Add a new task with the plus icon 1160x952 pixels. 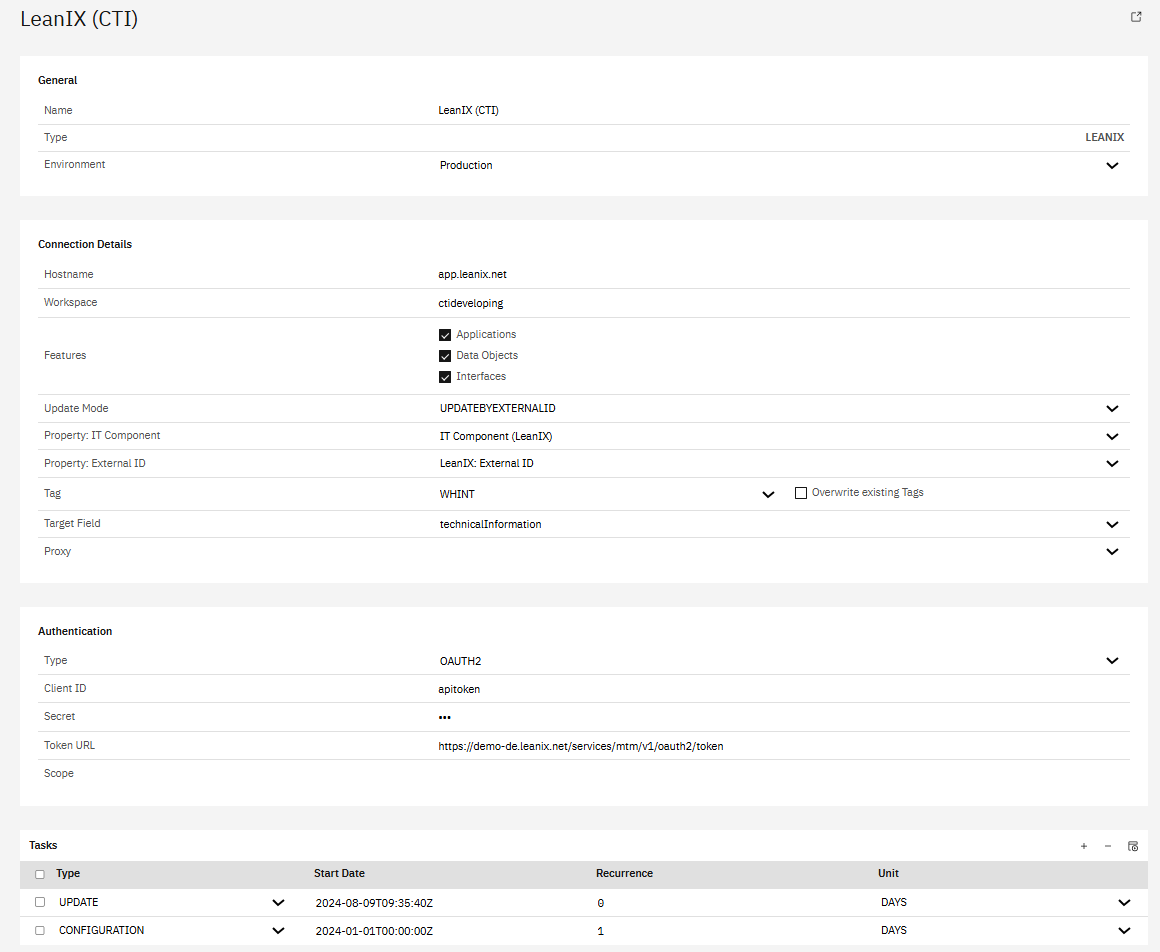(1083, 846)
